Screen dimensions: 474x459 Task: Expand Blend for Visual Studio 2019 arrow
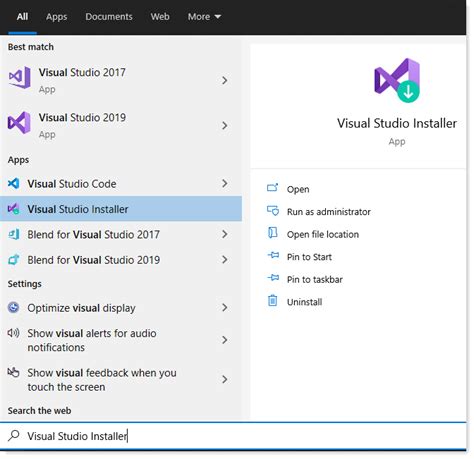click(x=225, y=260)
